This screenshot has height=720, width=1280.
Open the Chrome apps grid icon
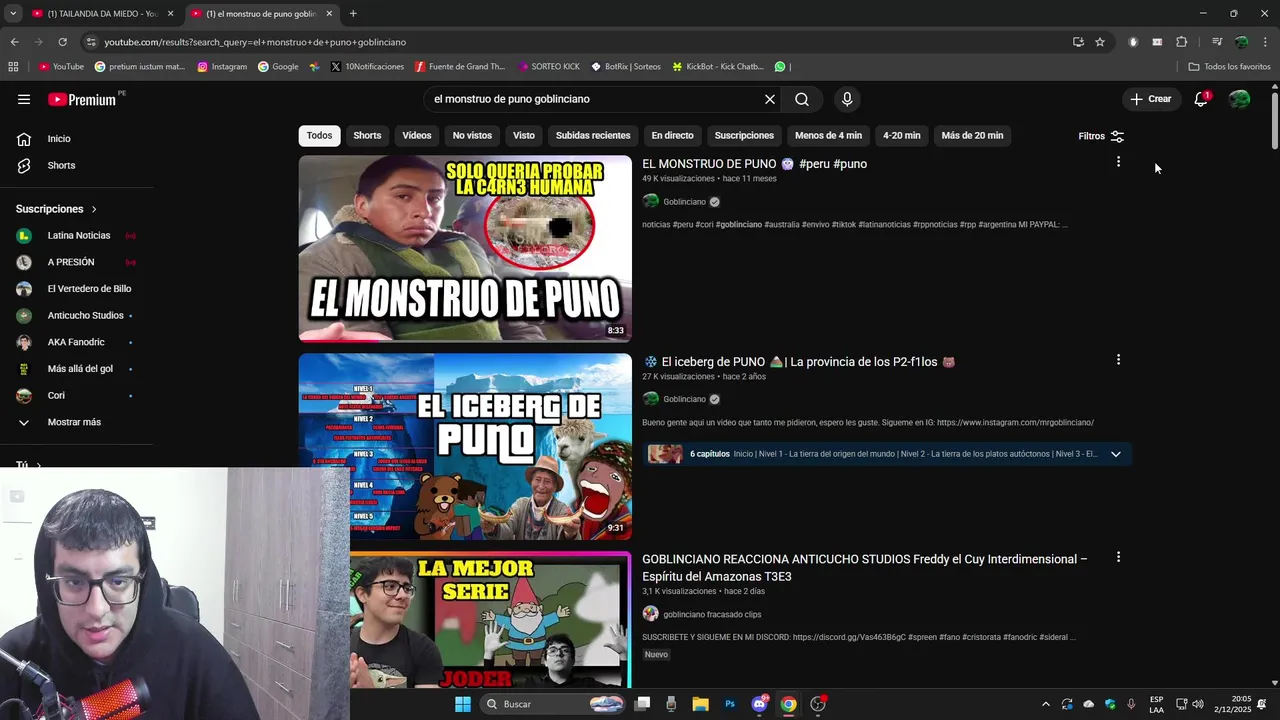pyautogui.click(x=13, y=67)
